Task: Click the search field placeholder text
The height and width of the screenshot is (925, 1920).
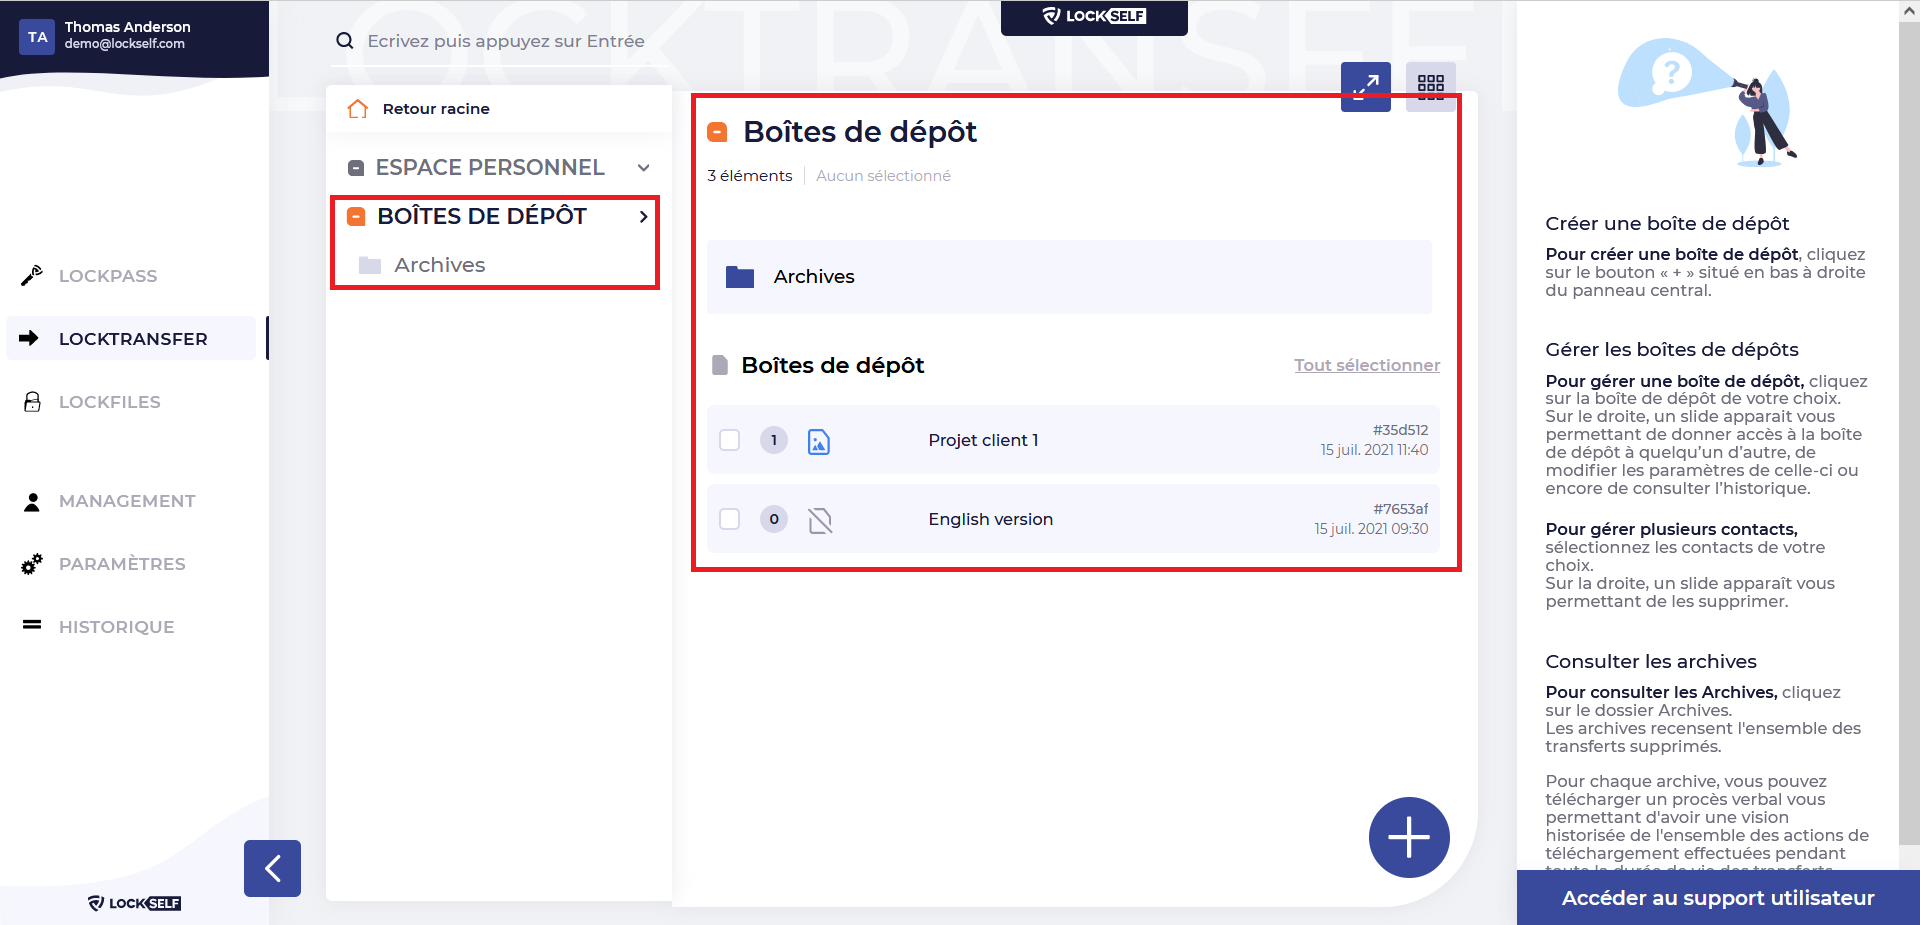Action: point(506,41)
